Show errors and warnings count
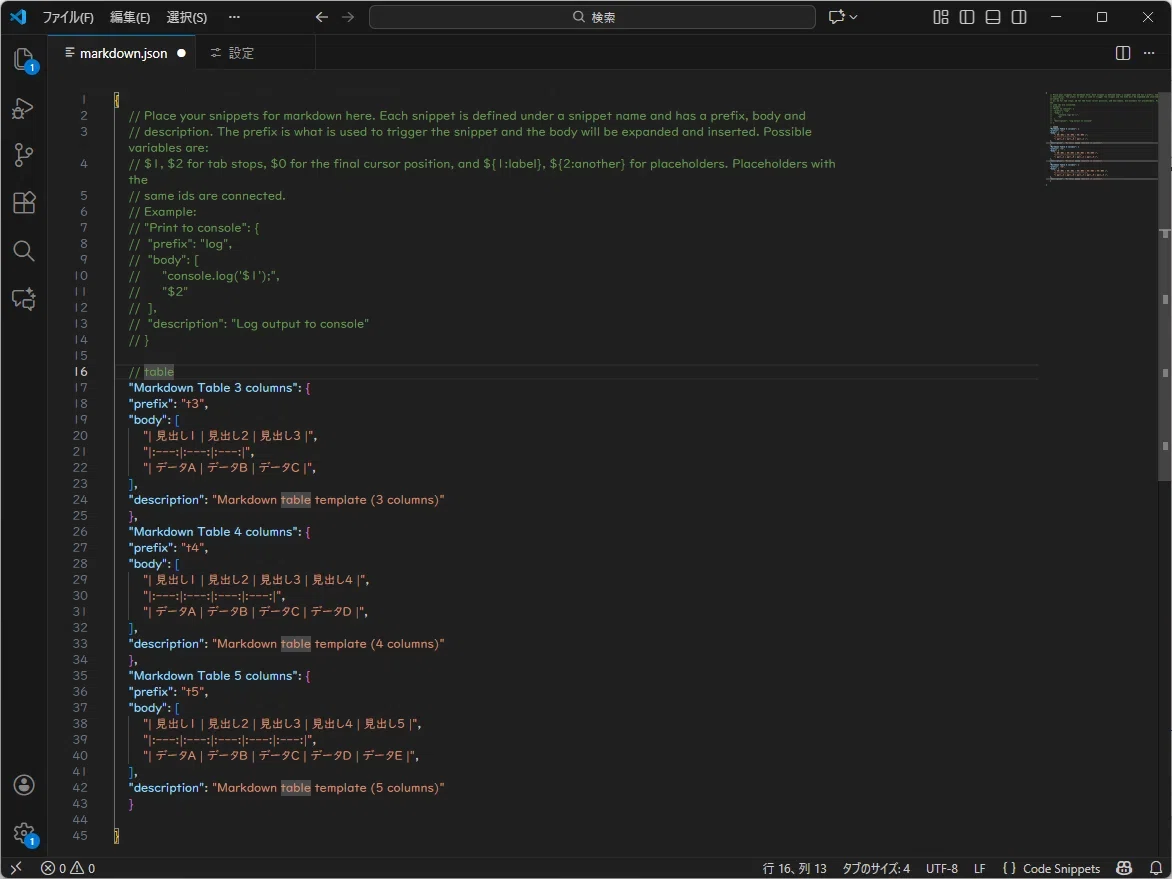Viewport: 1172px width, 879px height. (68, 868)
